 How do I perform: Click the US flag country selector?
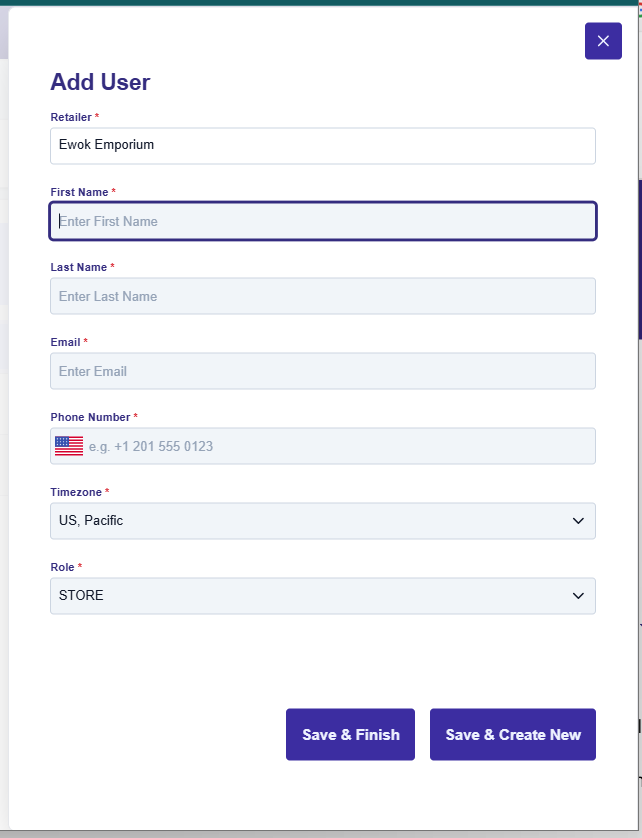click(x=69, y=446)
